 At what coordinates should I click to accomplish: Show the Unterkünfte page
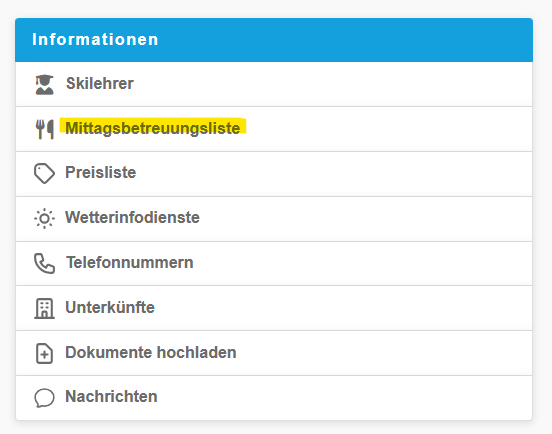(110, 307)
